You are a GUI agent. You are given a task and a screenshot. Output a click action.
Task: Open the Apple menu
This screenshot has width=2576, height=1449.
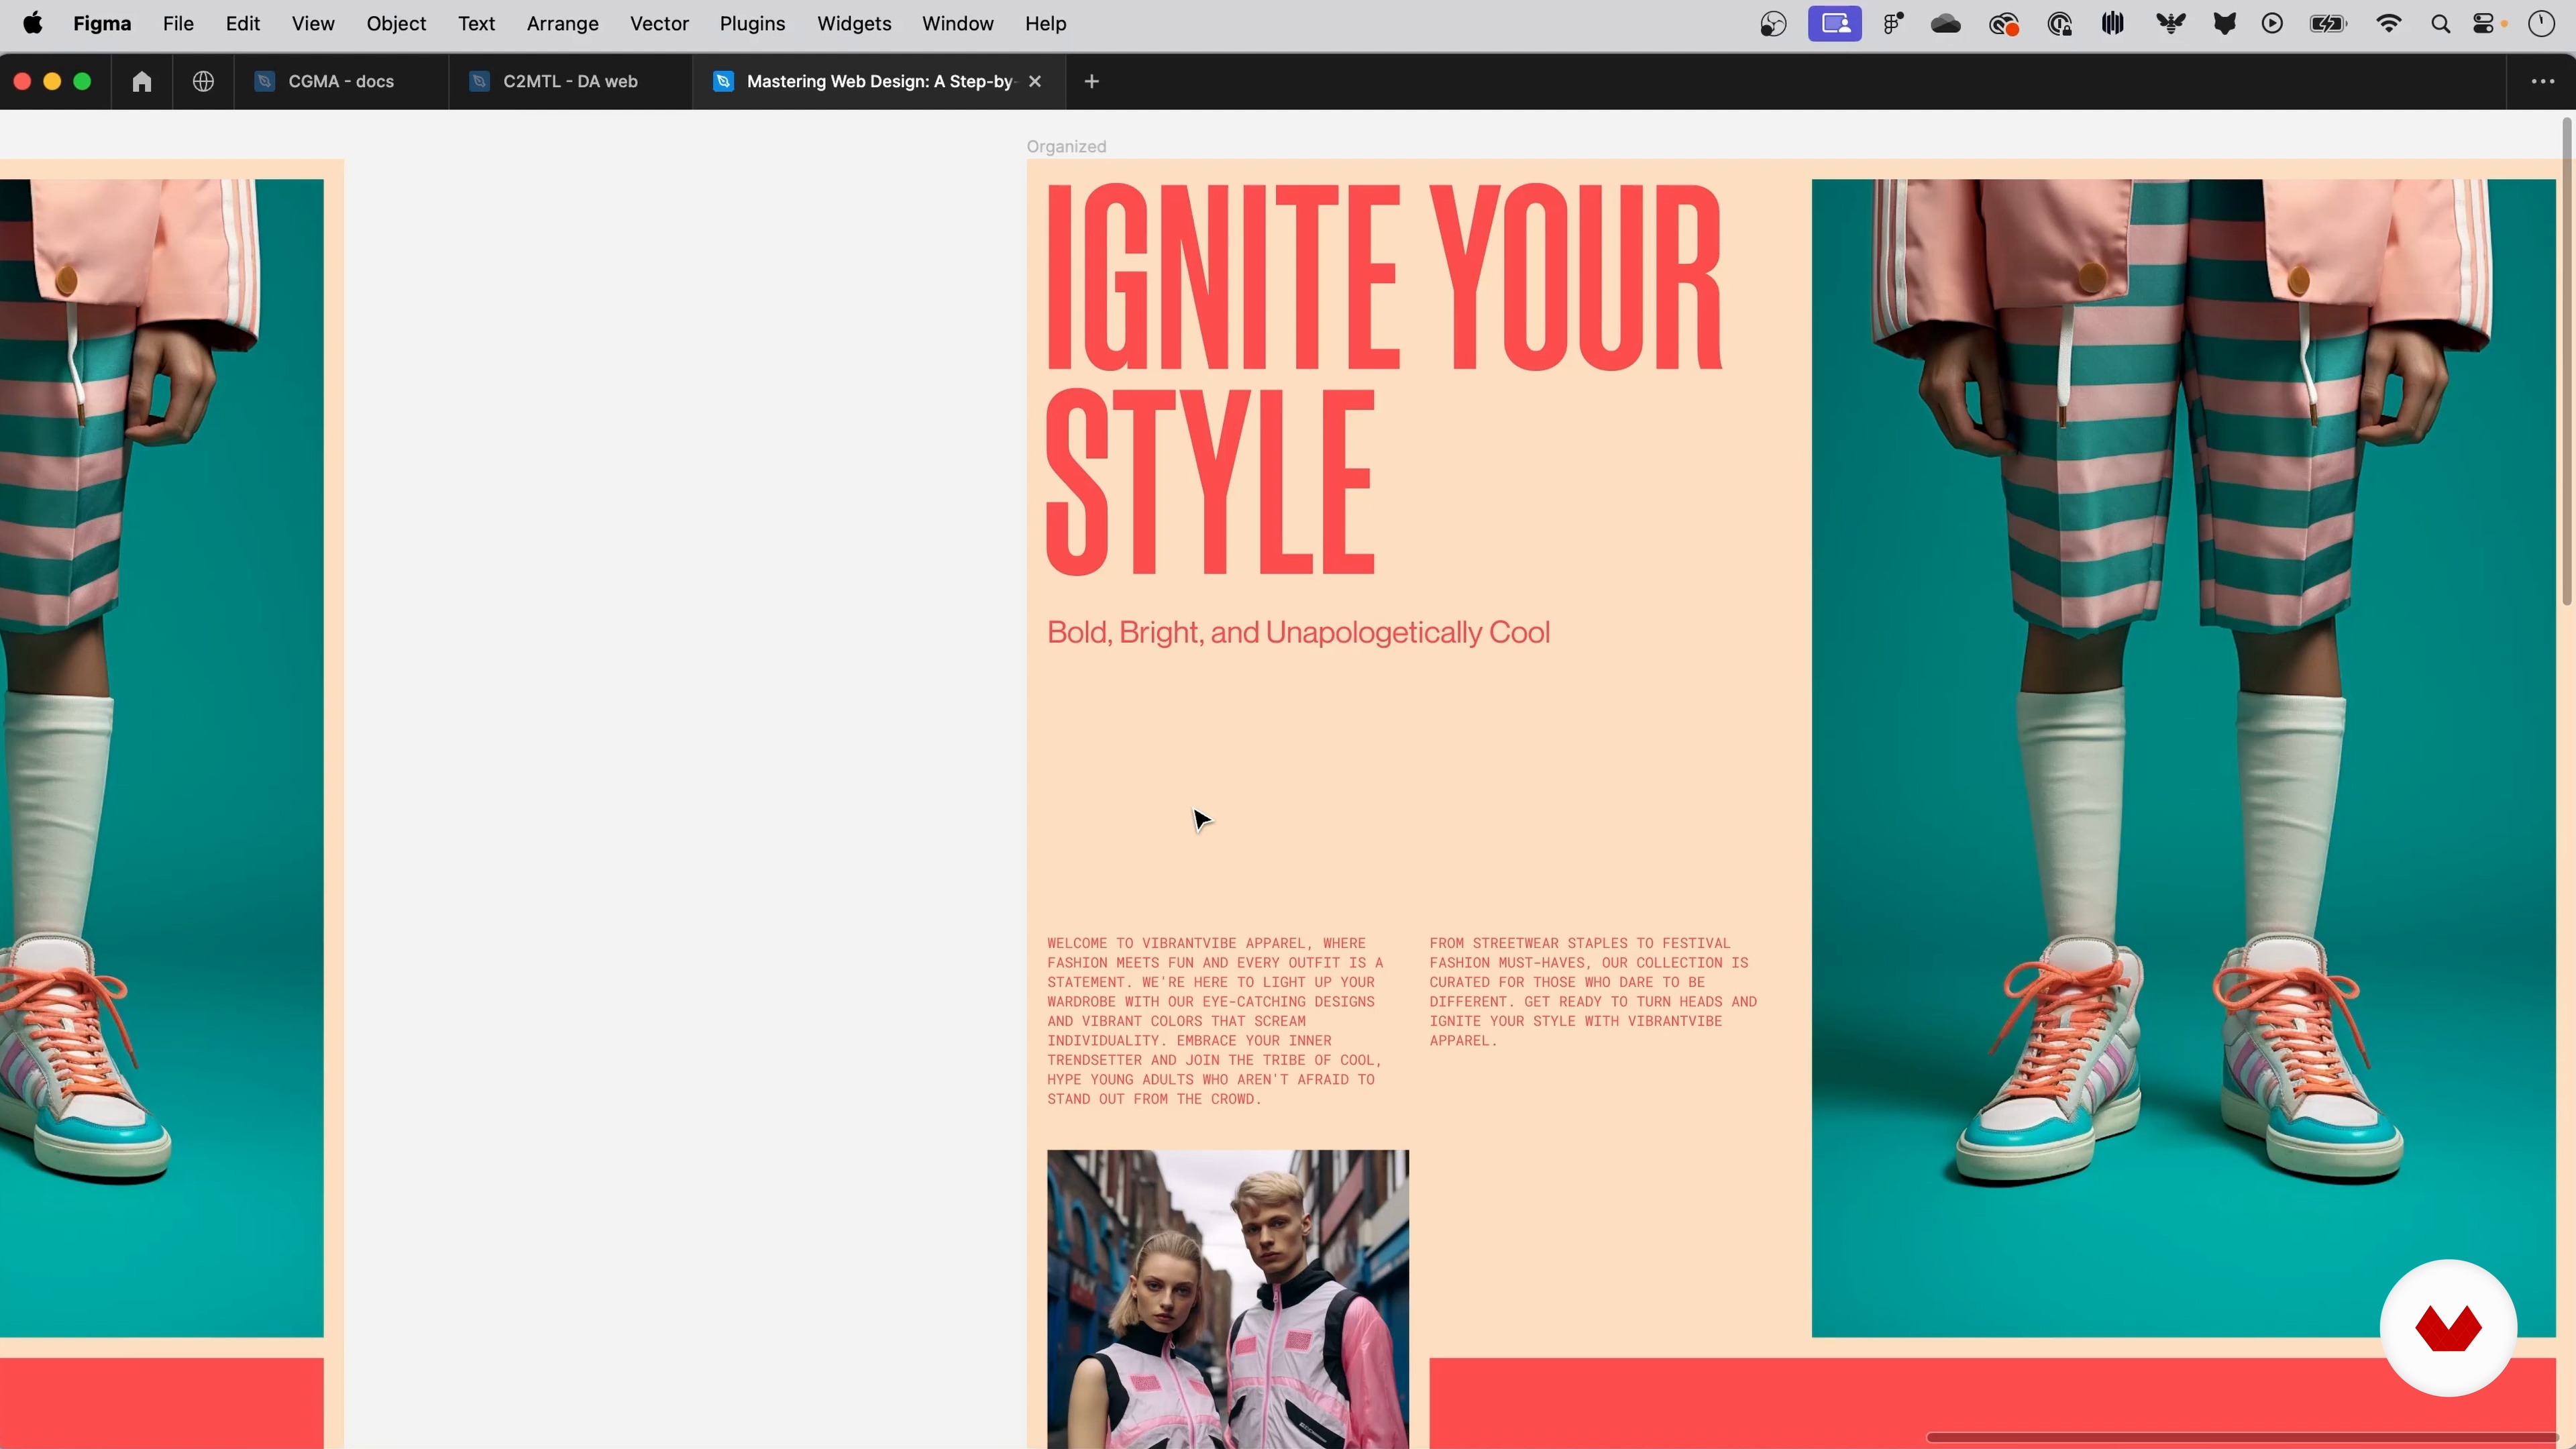click(33, 23)
